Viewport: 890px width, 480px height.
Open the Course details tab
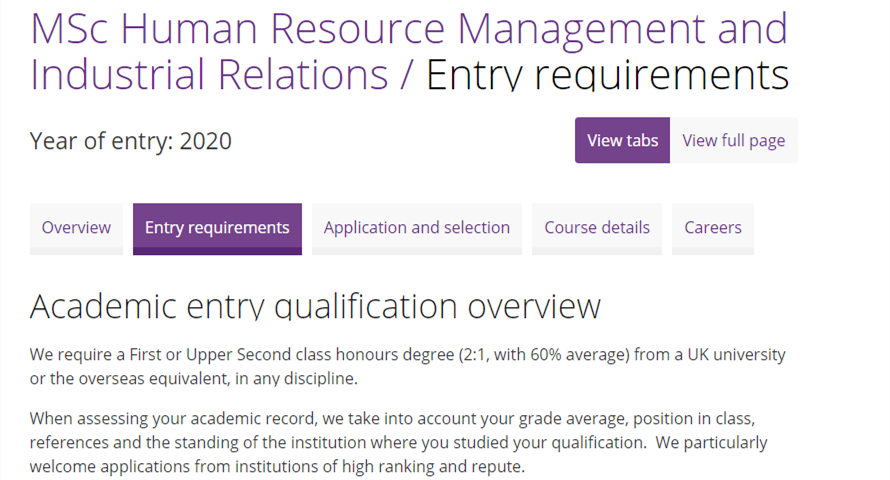click(x=597, y=228)
